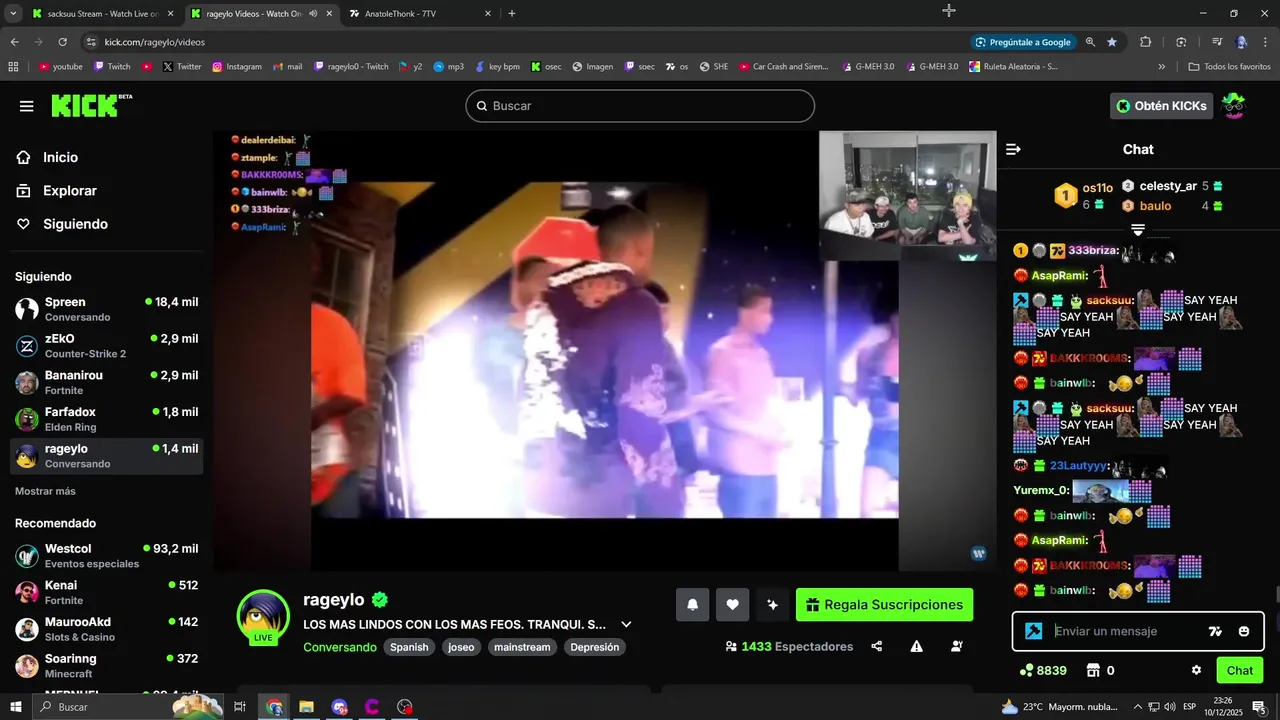Show more bookmarks chevron

tap(1162, 67)
